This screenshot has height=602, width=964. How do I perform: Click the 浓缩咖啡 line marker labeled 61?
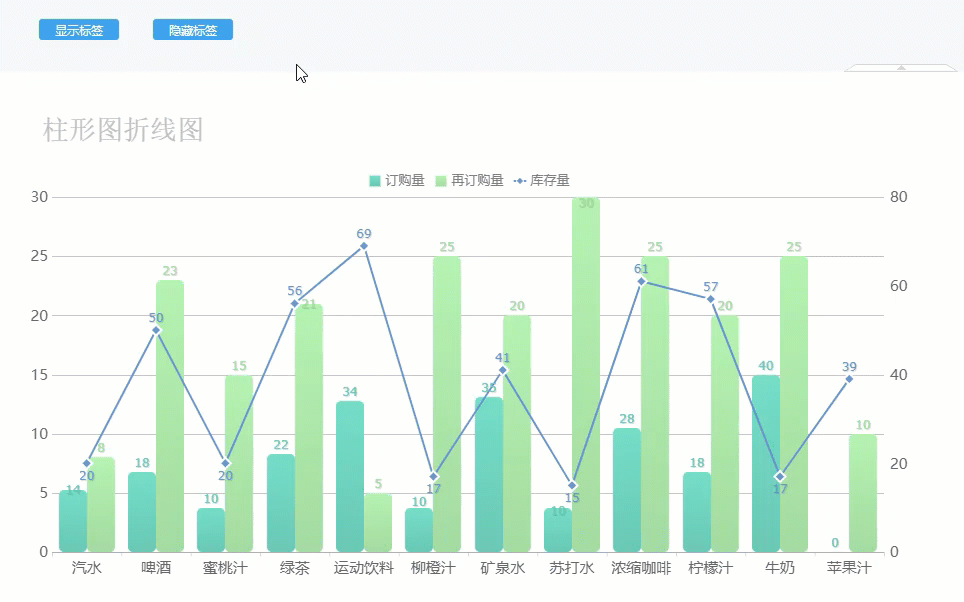(641, 281)
